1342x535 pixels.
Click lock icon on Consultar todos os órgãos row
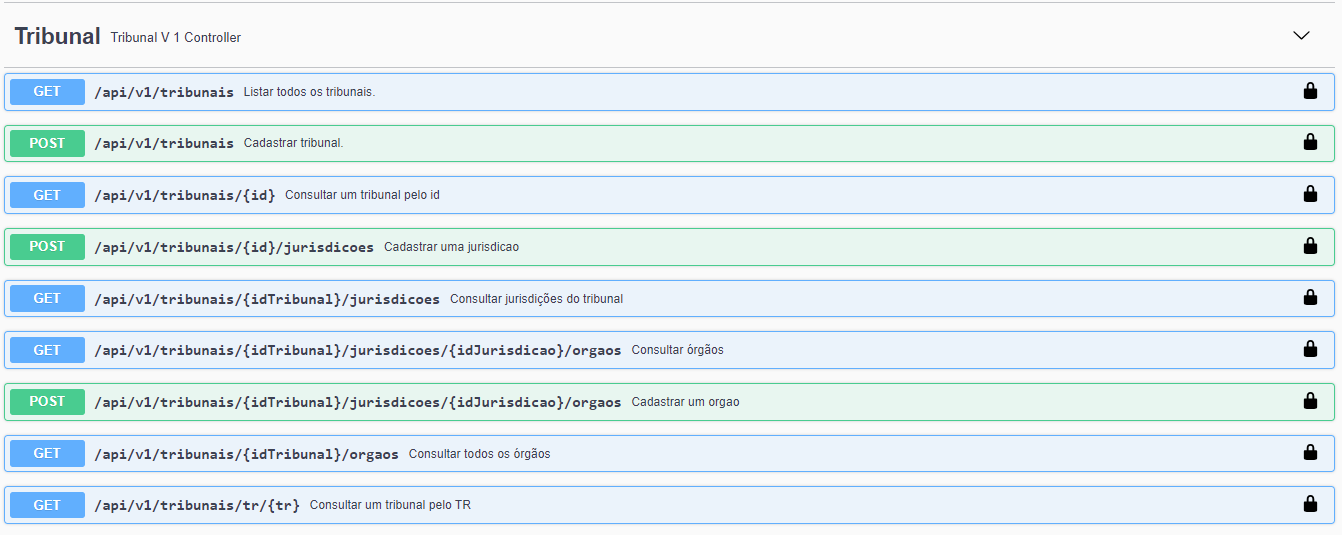pyautogui.click(x=1309, y=452)
